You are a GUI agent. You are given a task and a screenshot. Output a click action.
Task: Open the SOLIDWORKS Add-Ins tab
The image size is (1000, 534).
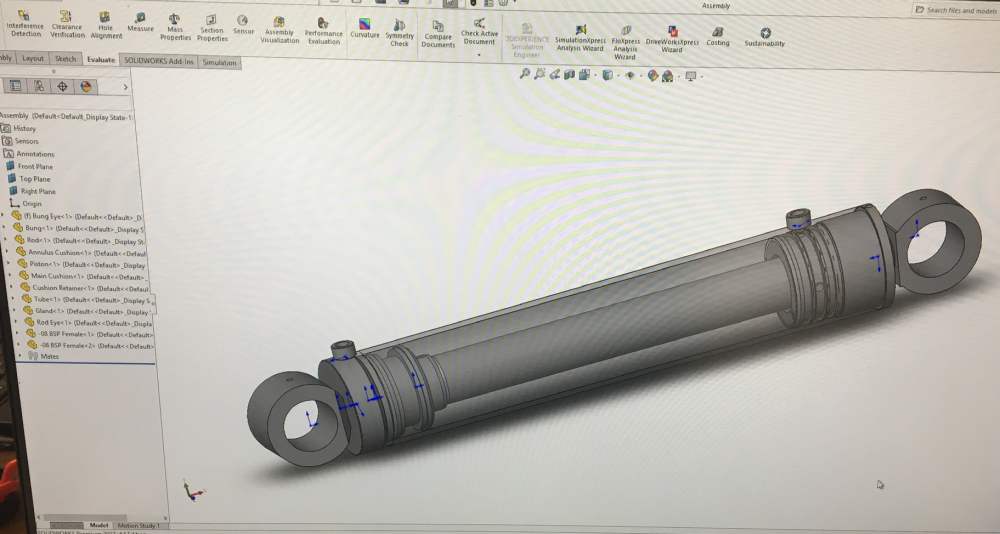tap(158, 61)
